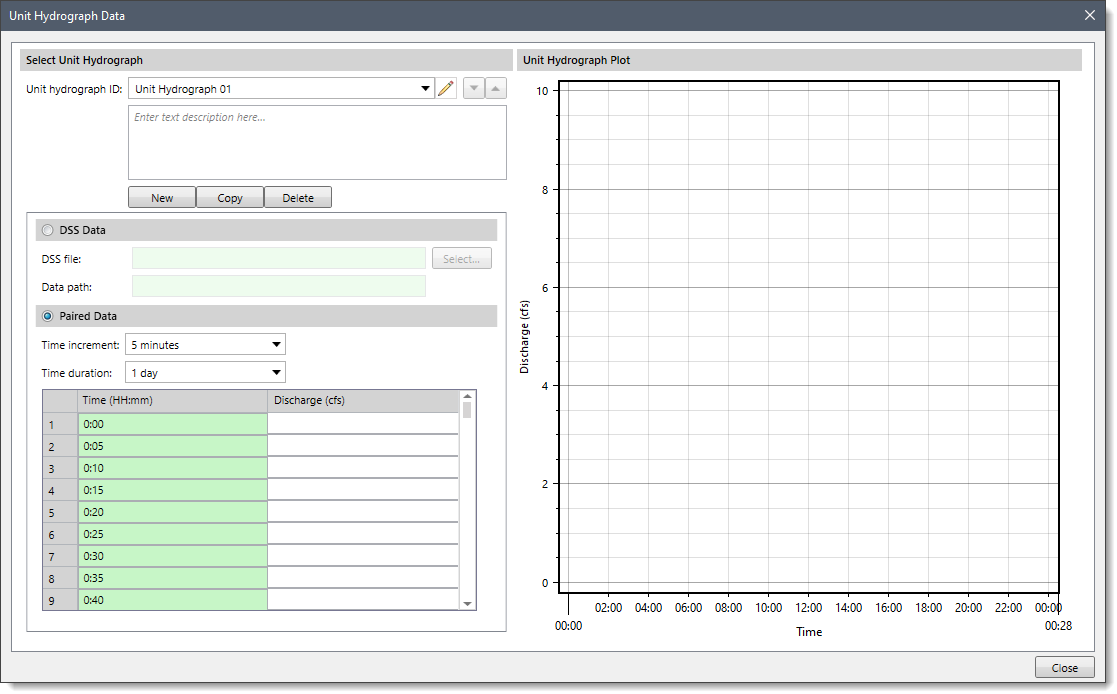The image size is (1117, 694).
Task: Click the time cell 0:15
Action: pyautogui.click(x=172, y=490)
